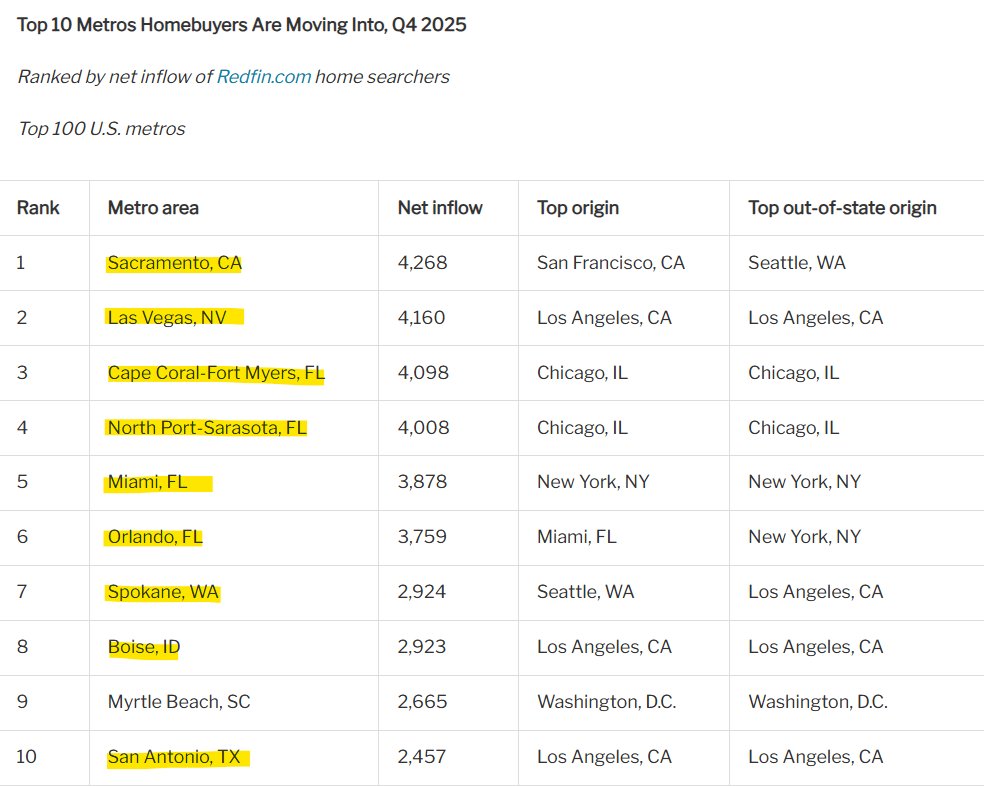
Task: Click rank number 10
Action: click(26, 757)
